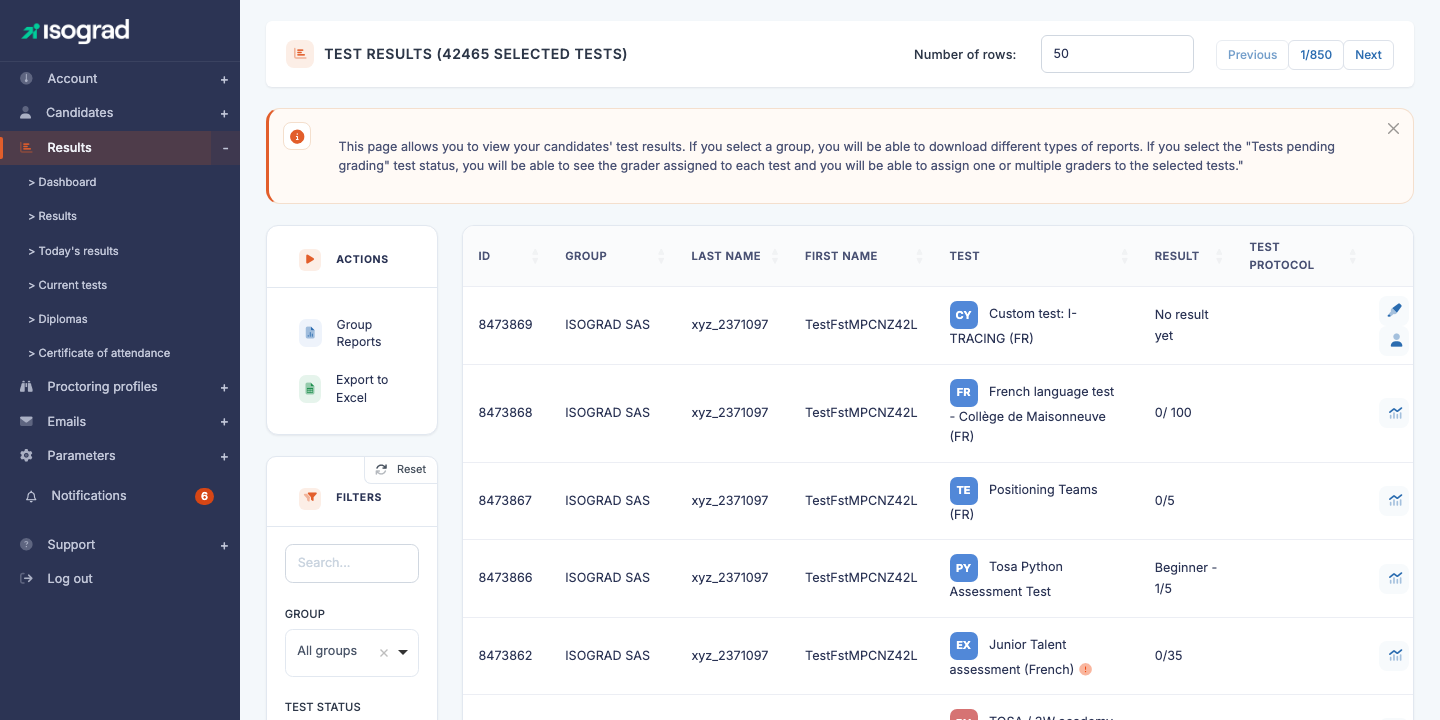Close the information banner
The image size is (1440, 720).
1393,129
